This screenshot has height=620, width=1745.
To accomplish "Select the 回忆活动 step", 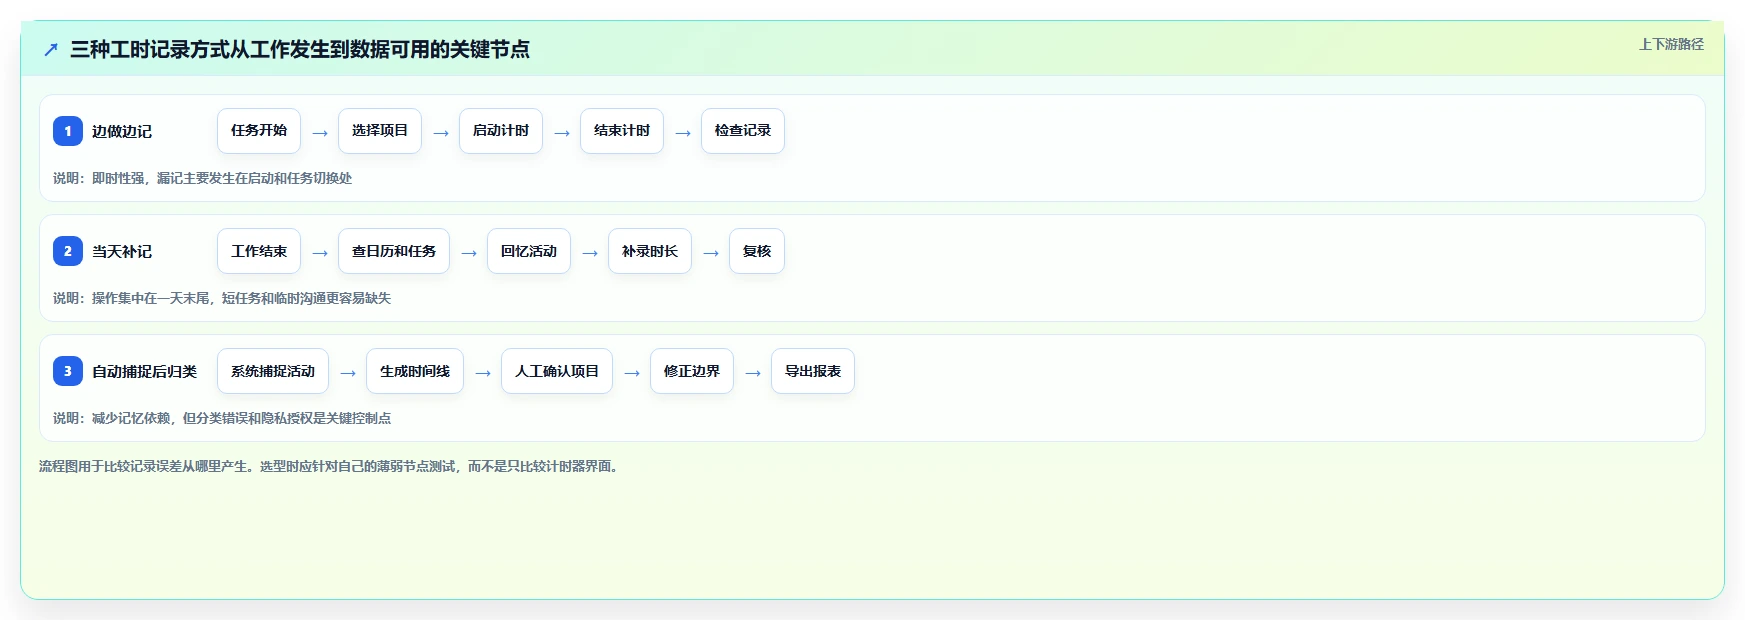I will pos(529,251).
